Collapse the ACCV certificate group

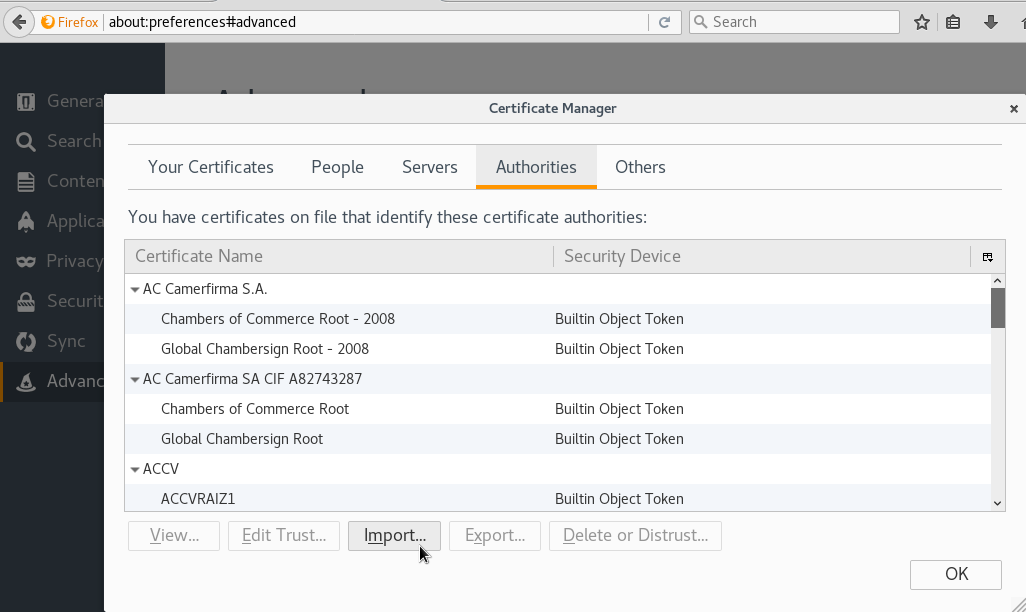(x=135, y=469)
